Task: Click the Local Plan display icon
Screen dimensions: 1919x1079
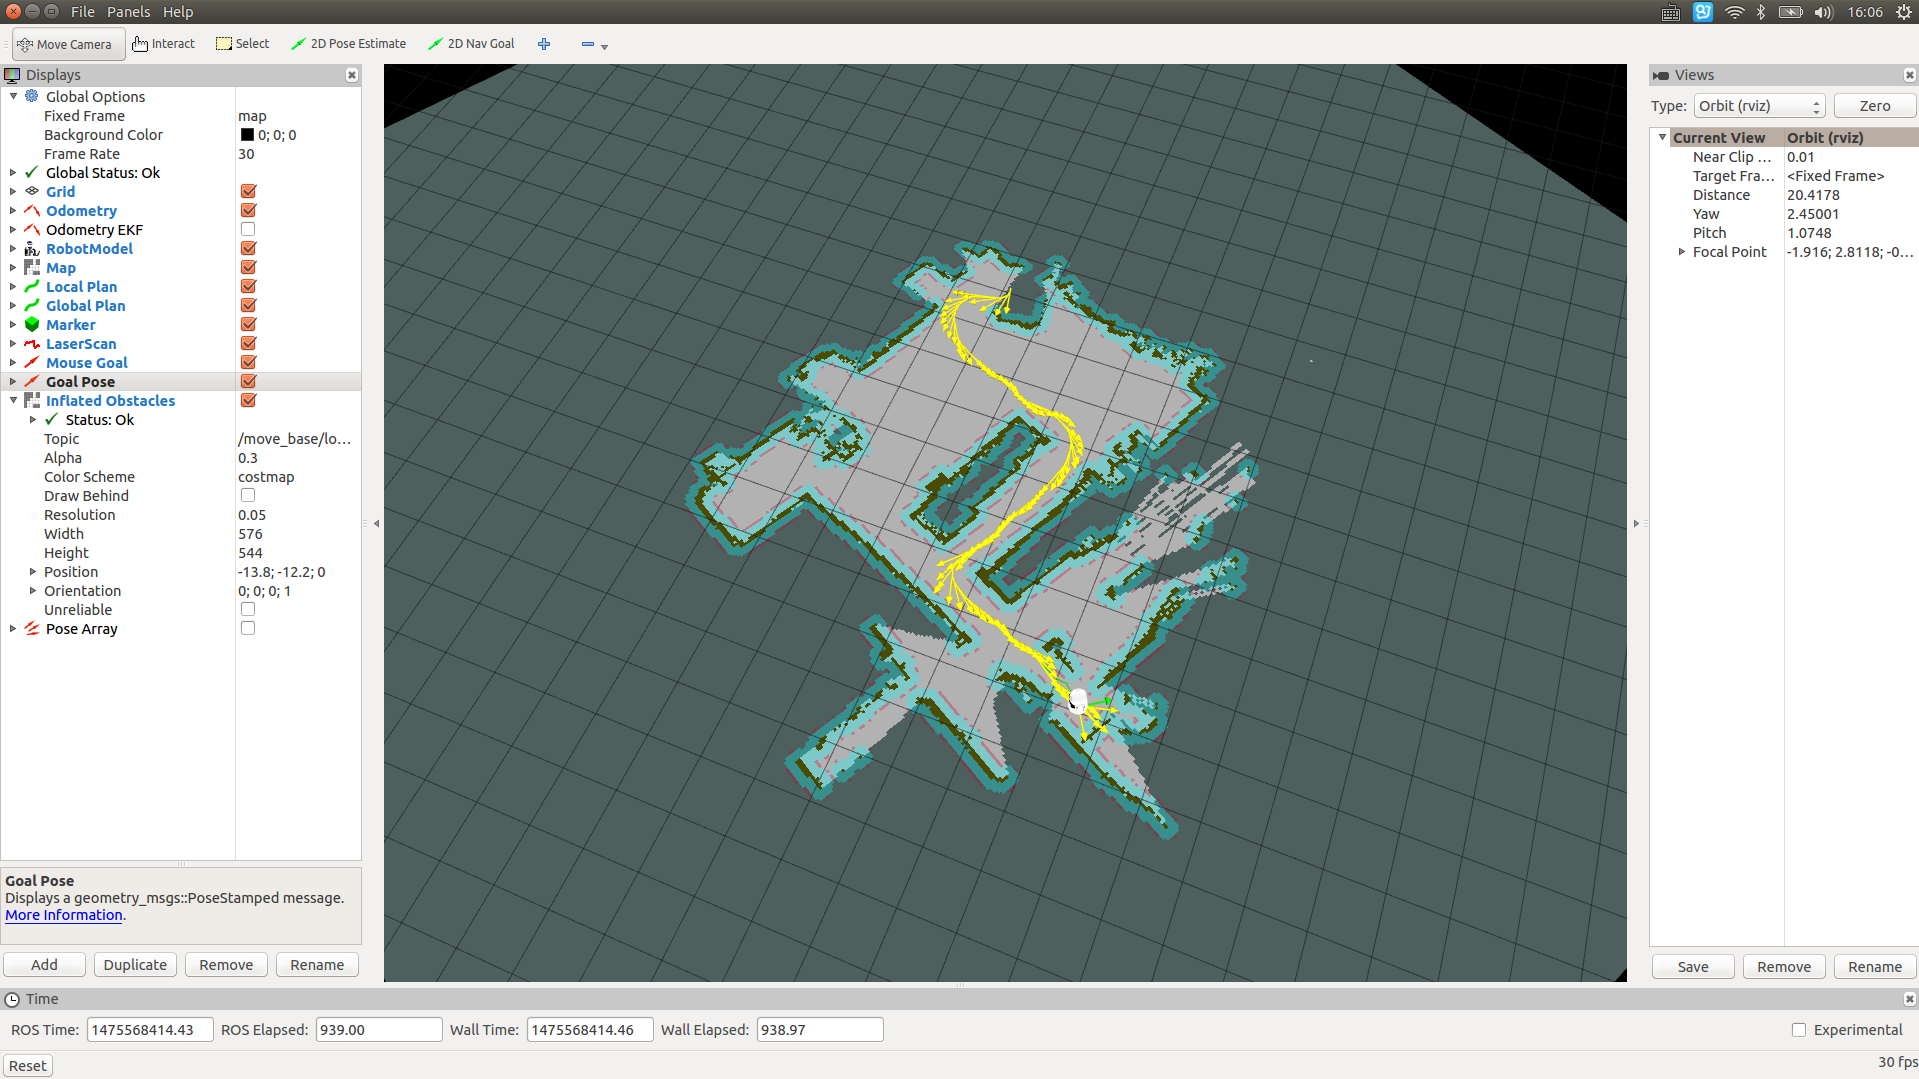Action: coord(32,286)
